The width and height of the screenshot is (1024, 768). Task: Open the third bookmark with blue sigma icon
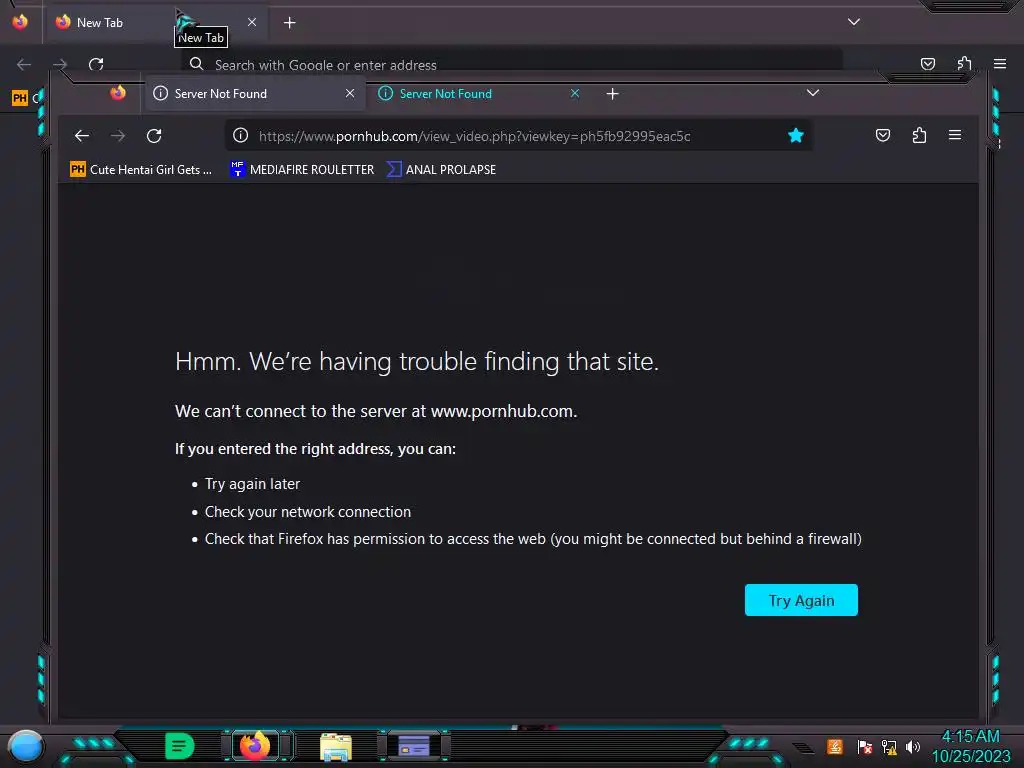[x=441, y=170]
